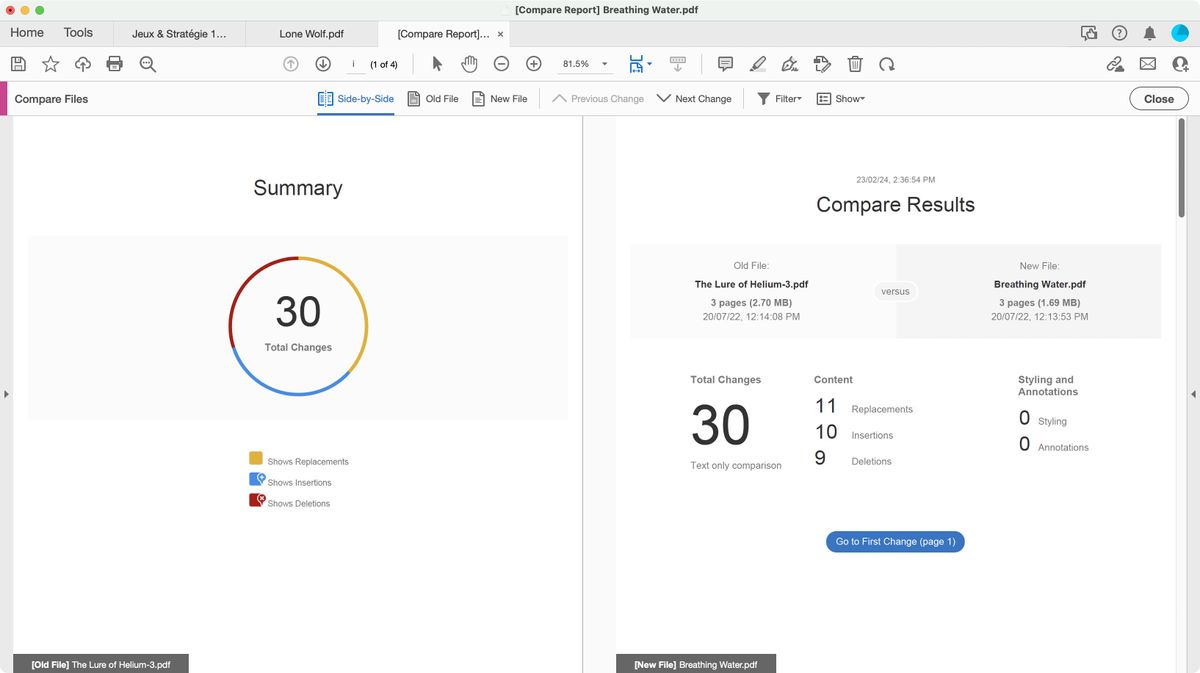
Task: Open the Show options dropdown
Action: click(841, 98)
